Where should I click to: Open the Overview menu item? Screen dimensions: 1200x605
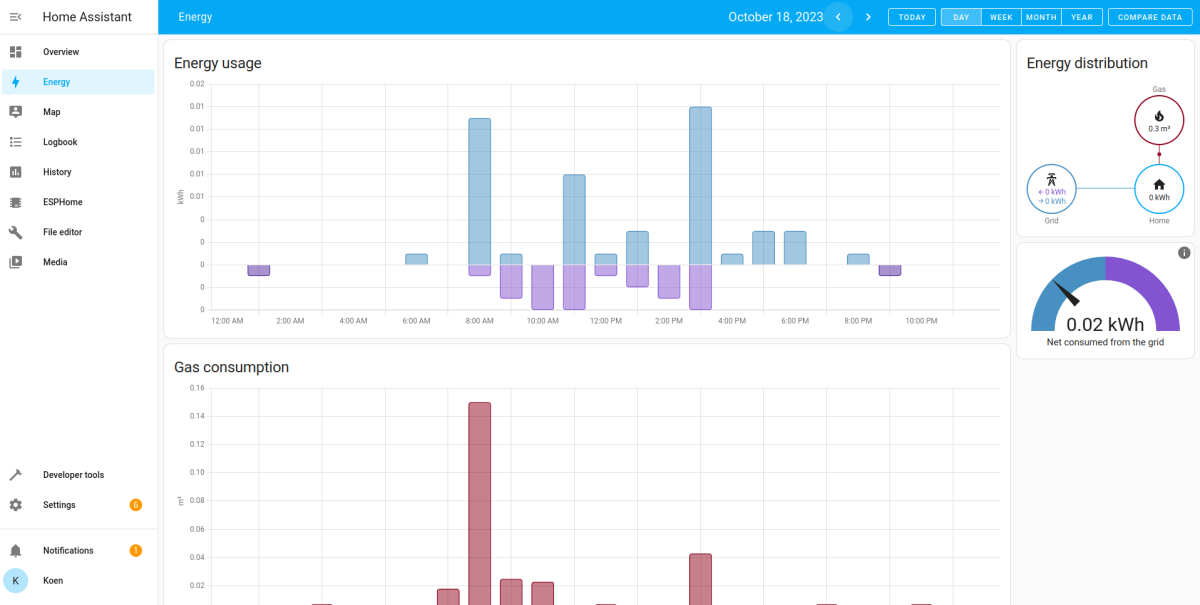[x=79, y=52]
